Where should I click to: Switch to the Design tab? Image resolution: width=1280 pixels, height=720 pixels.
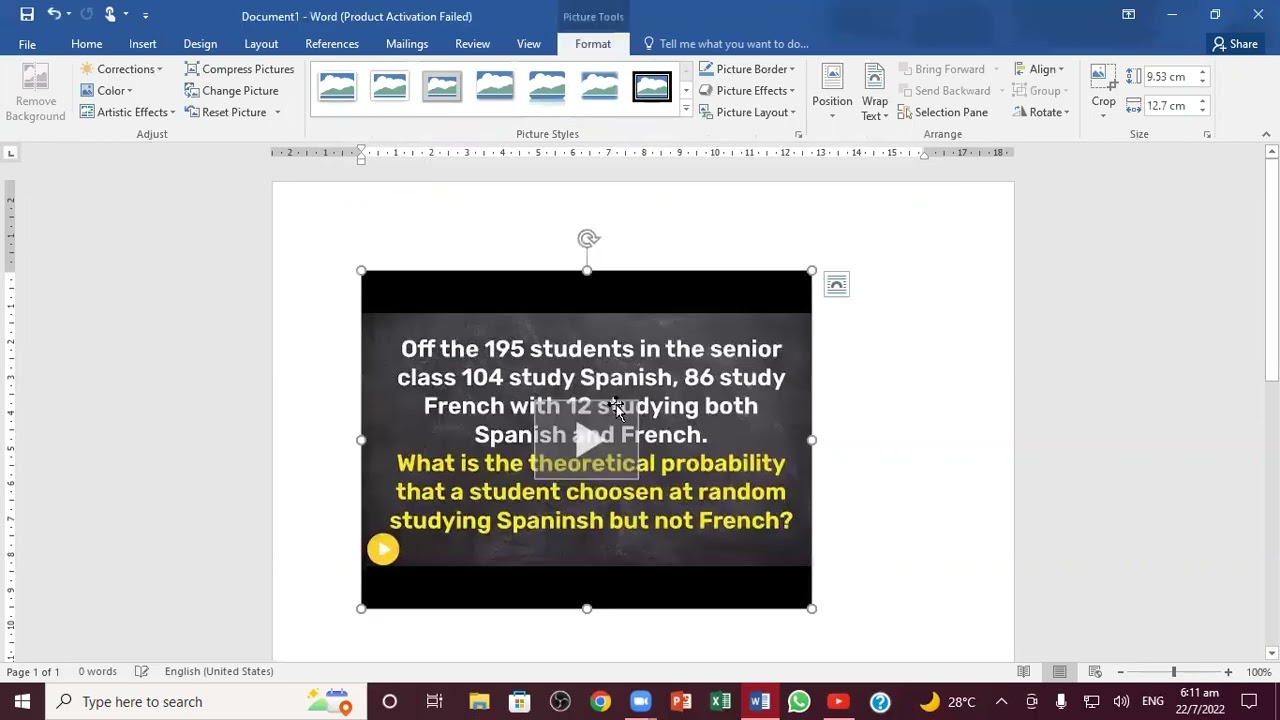200,44
